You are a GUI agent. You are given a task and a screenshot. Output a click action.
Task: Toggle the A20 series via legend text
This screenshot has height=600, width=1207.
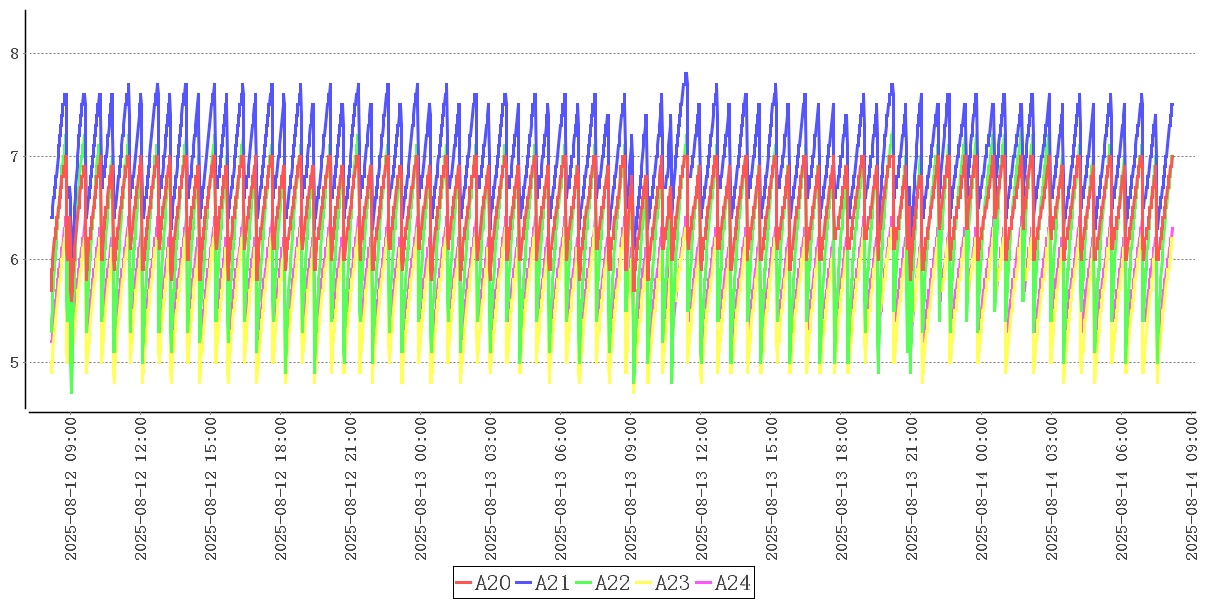click(x=492, y=583)
